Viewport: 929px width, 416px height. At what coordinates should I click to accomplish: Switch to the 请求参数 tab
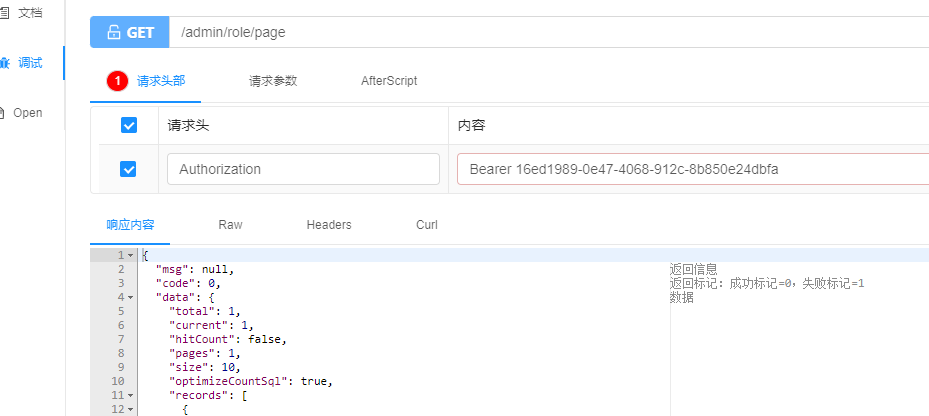pos(273,81)
